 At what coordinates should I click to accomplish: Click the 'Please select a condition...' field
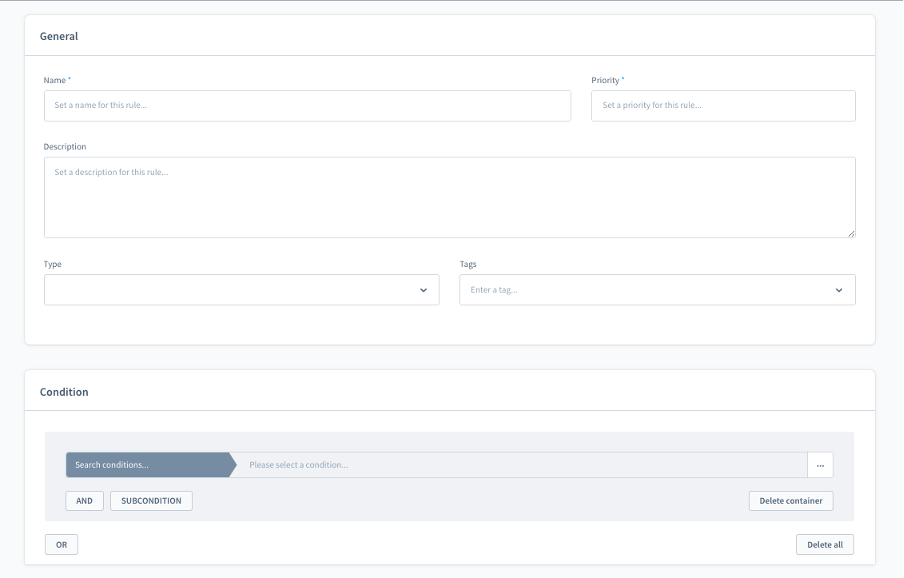tap(522, 465)
